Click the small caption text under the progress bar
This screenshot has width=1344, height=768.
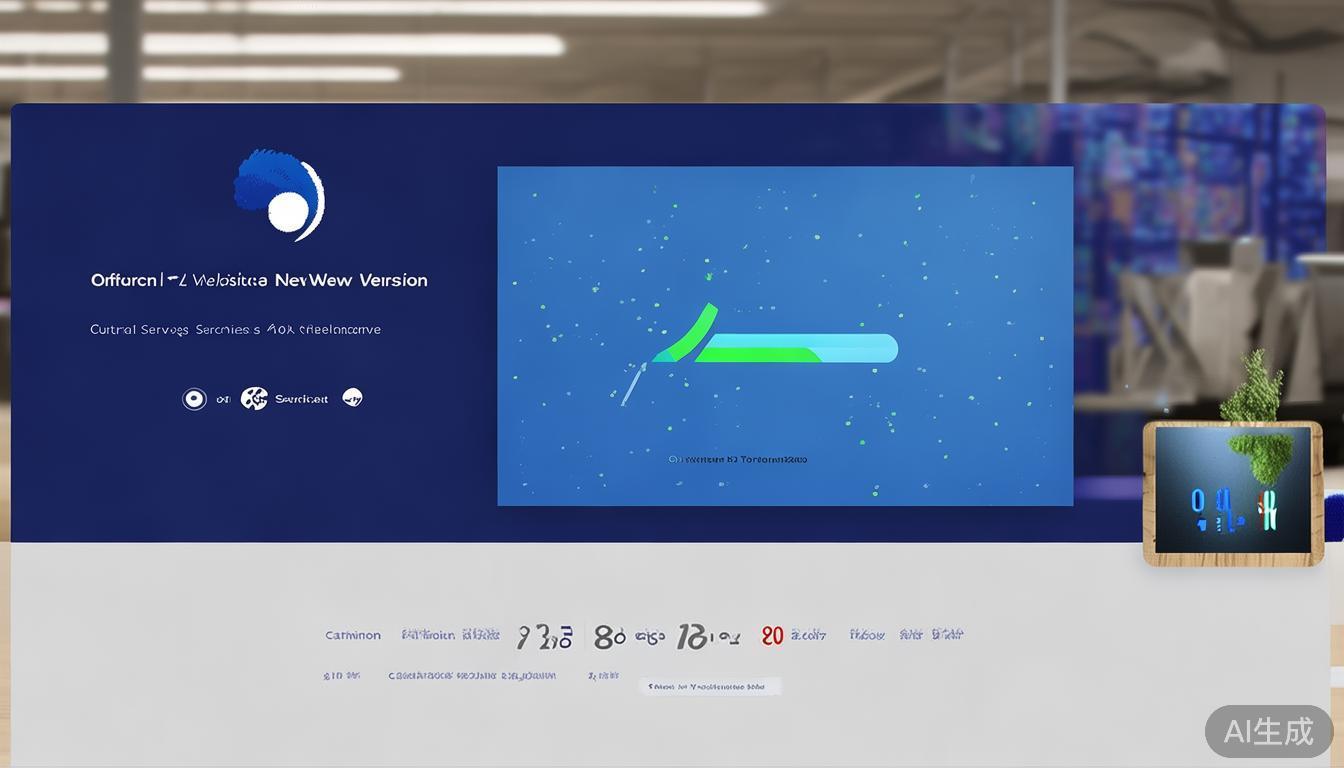click(737, 460)
